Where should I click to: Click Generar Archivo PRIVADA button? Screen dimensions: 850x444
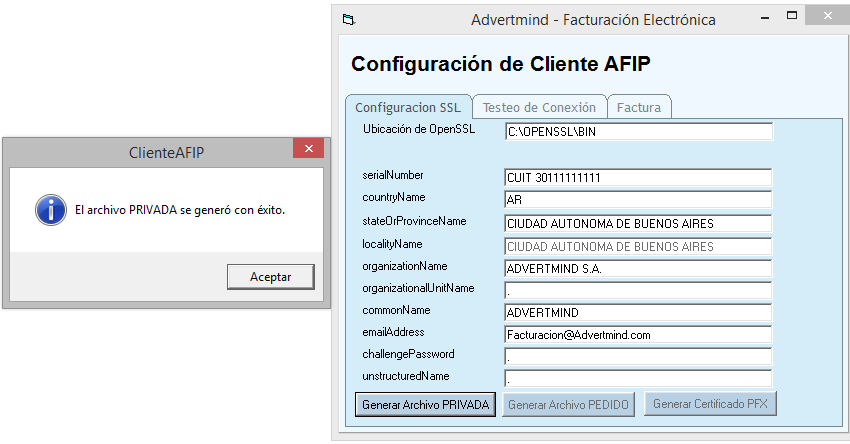click(x=426, y=404)
